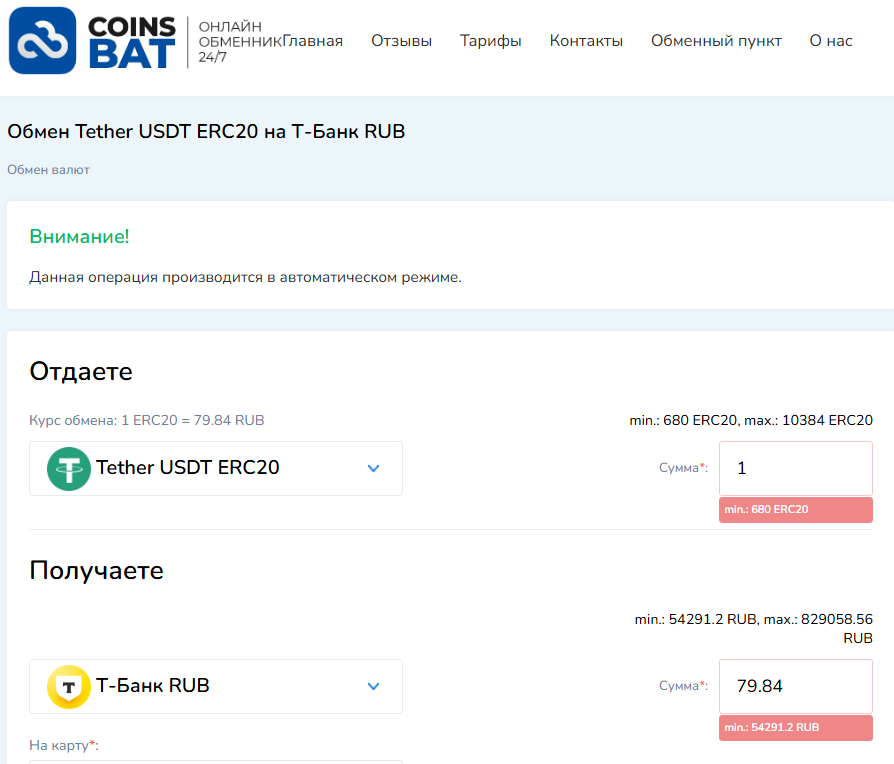The image size is (894, 764).
Task: Select the Tether USDT coin icon
Action: 67,468
